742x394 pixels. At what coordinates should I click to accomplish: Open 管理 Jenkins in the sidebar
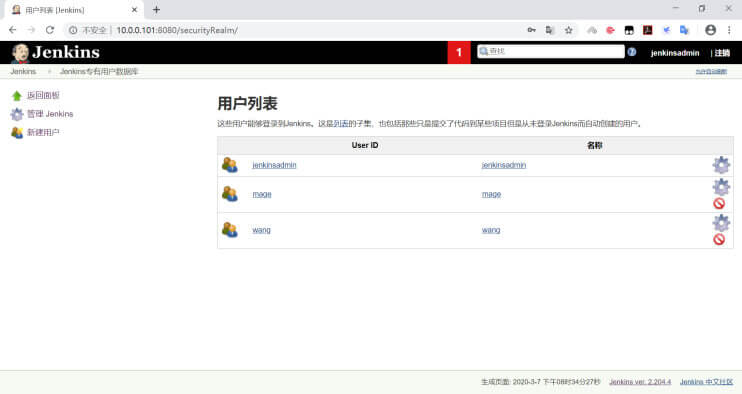pyautogui.click(x=50, y=114)
